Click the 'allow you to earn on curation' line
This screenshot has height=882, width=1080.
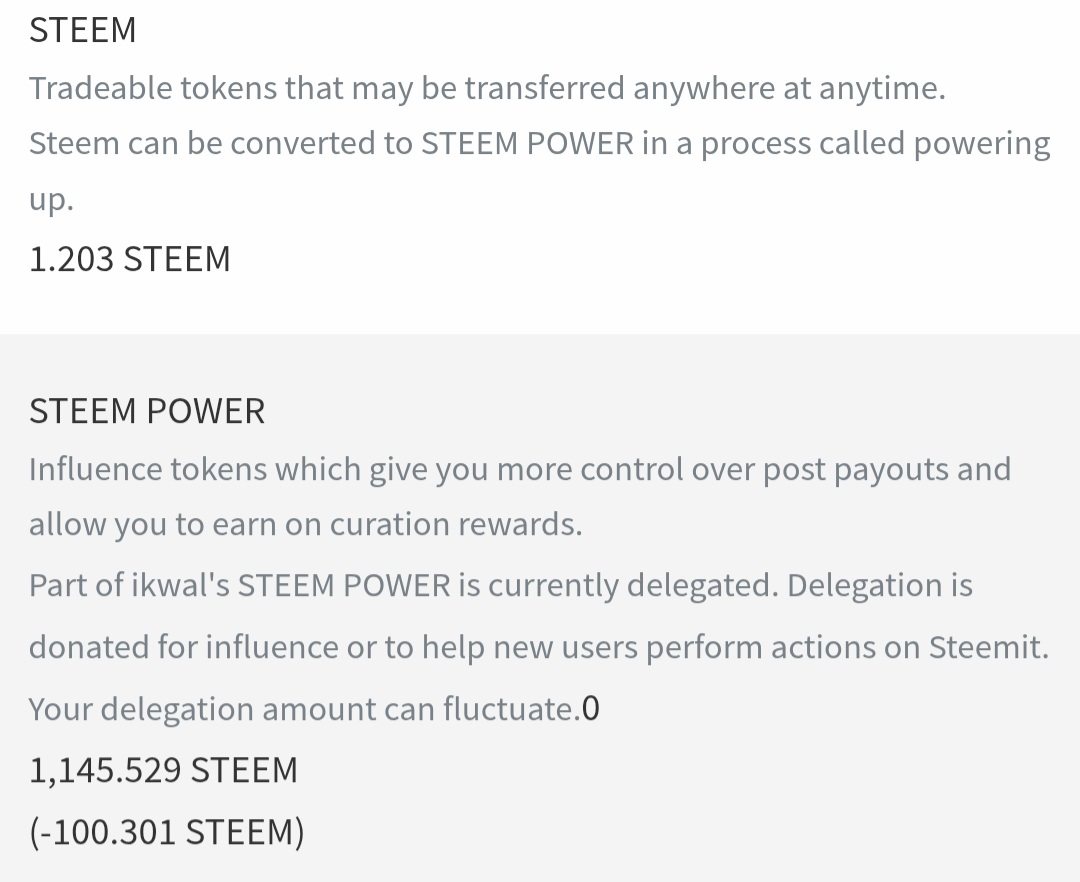pos(306,525)
